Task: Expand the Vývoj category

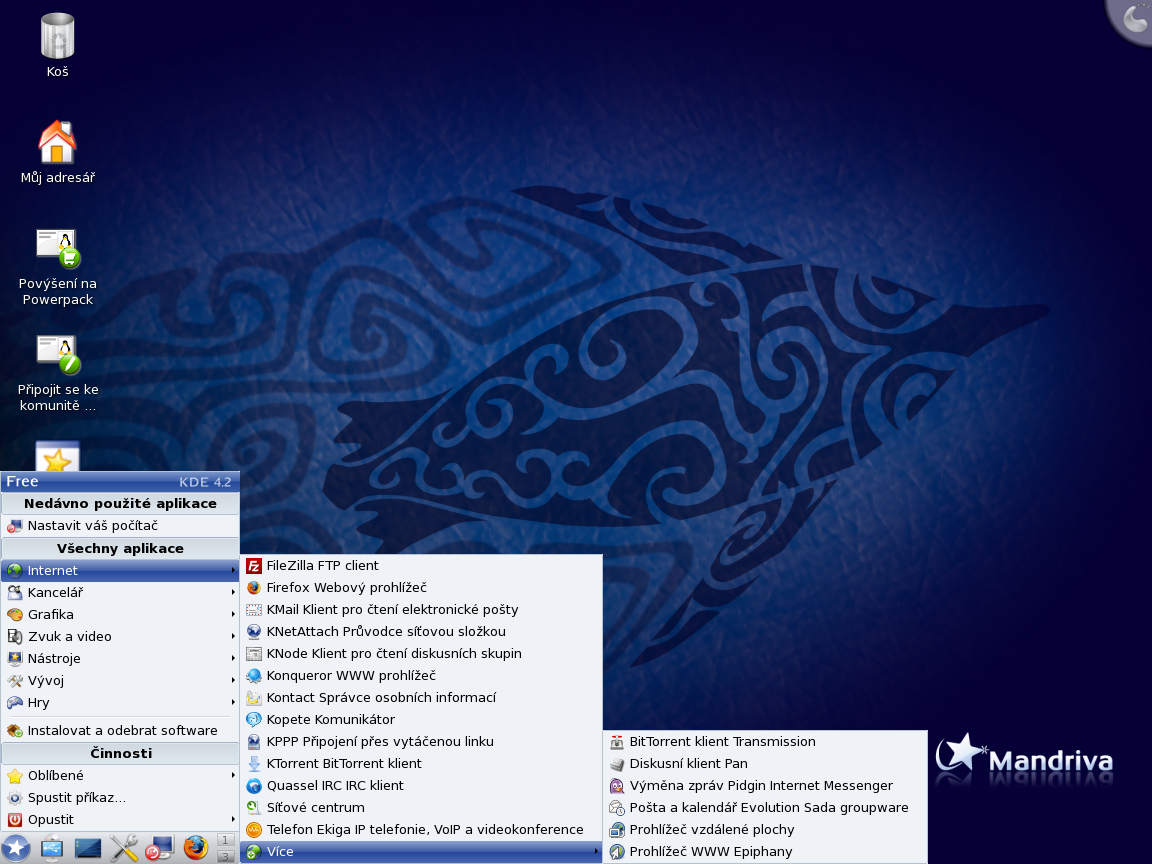Action: pyautogui.click(x=120, y=681)
